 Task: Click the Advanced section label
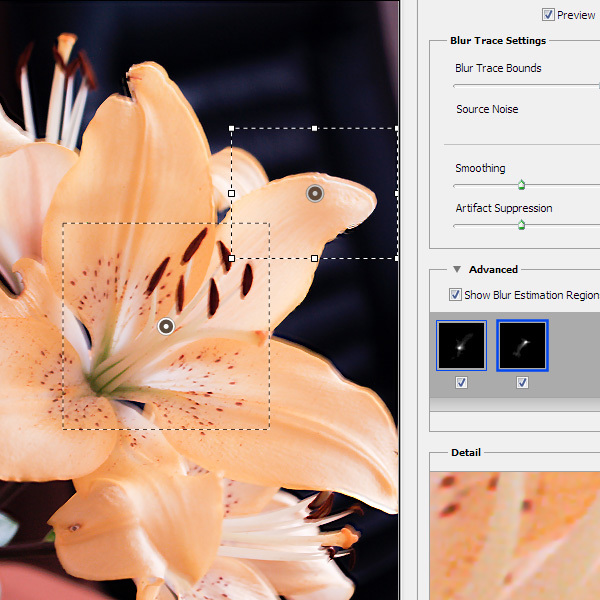point(493,269)
